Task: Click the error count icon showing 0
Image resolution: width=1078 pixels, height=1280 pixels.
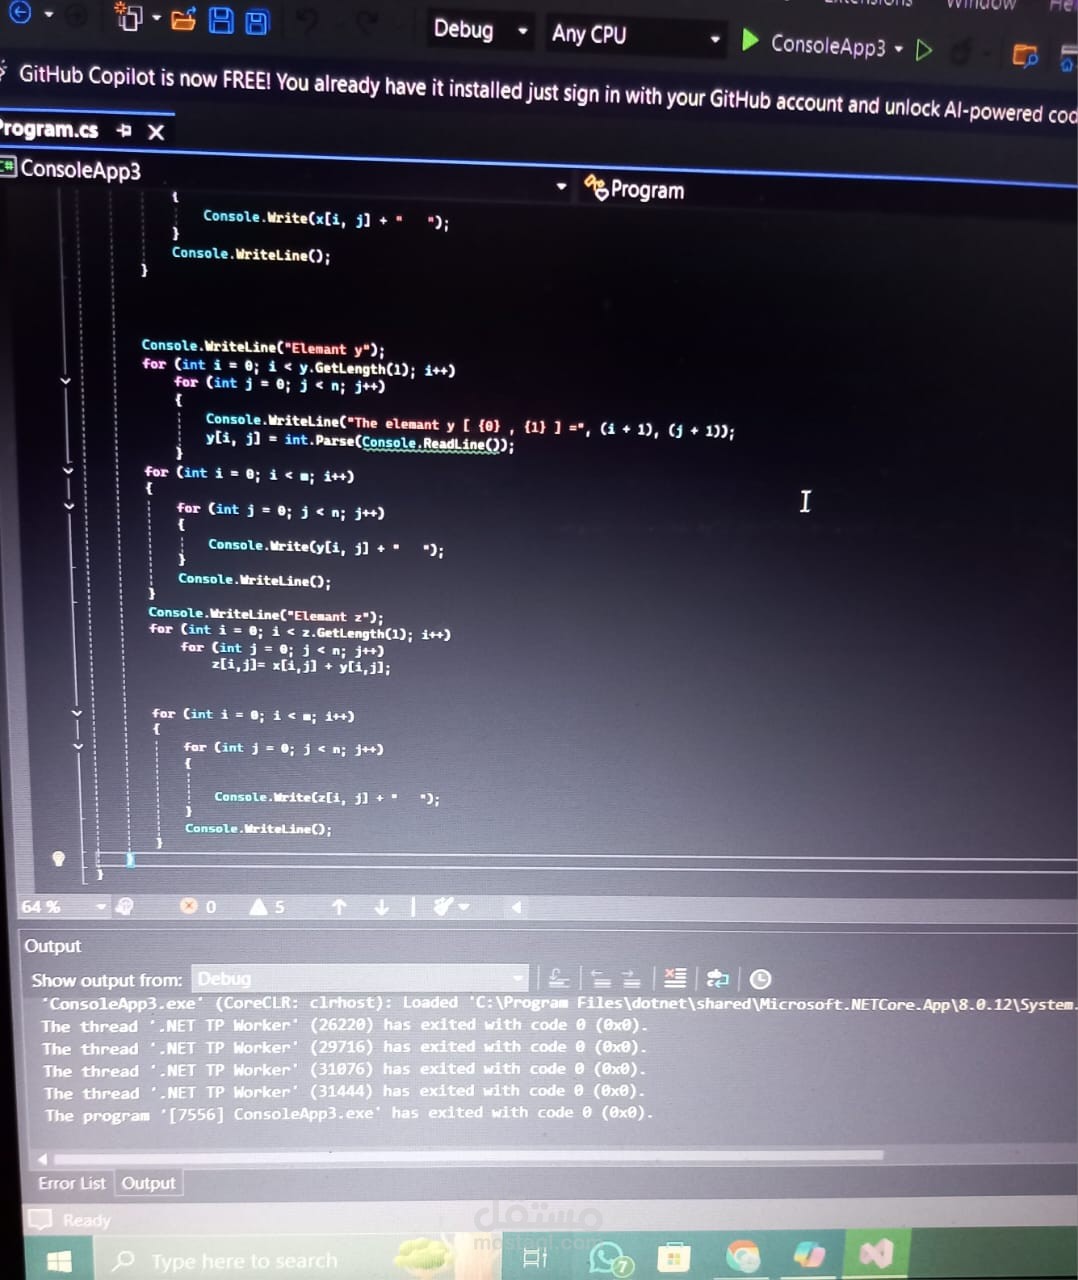Action: click(189, 906)
